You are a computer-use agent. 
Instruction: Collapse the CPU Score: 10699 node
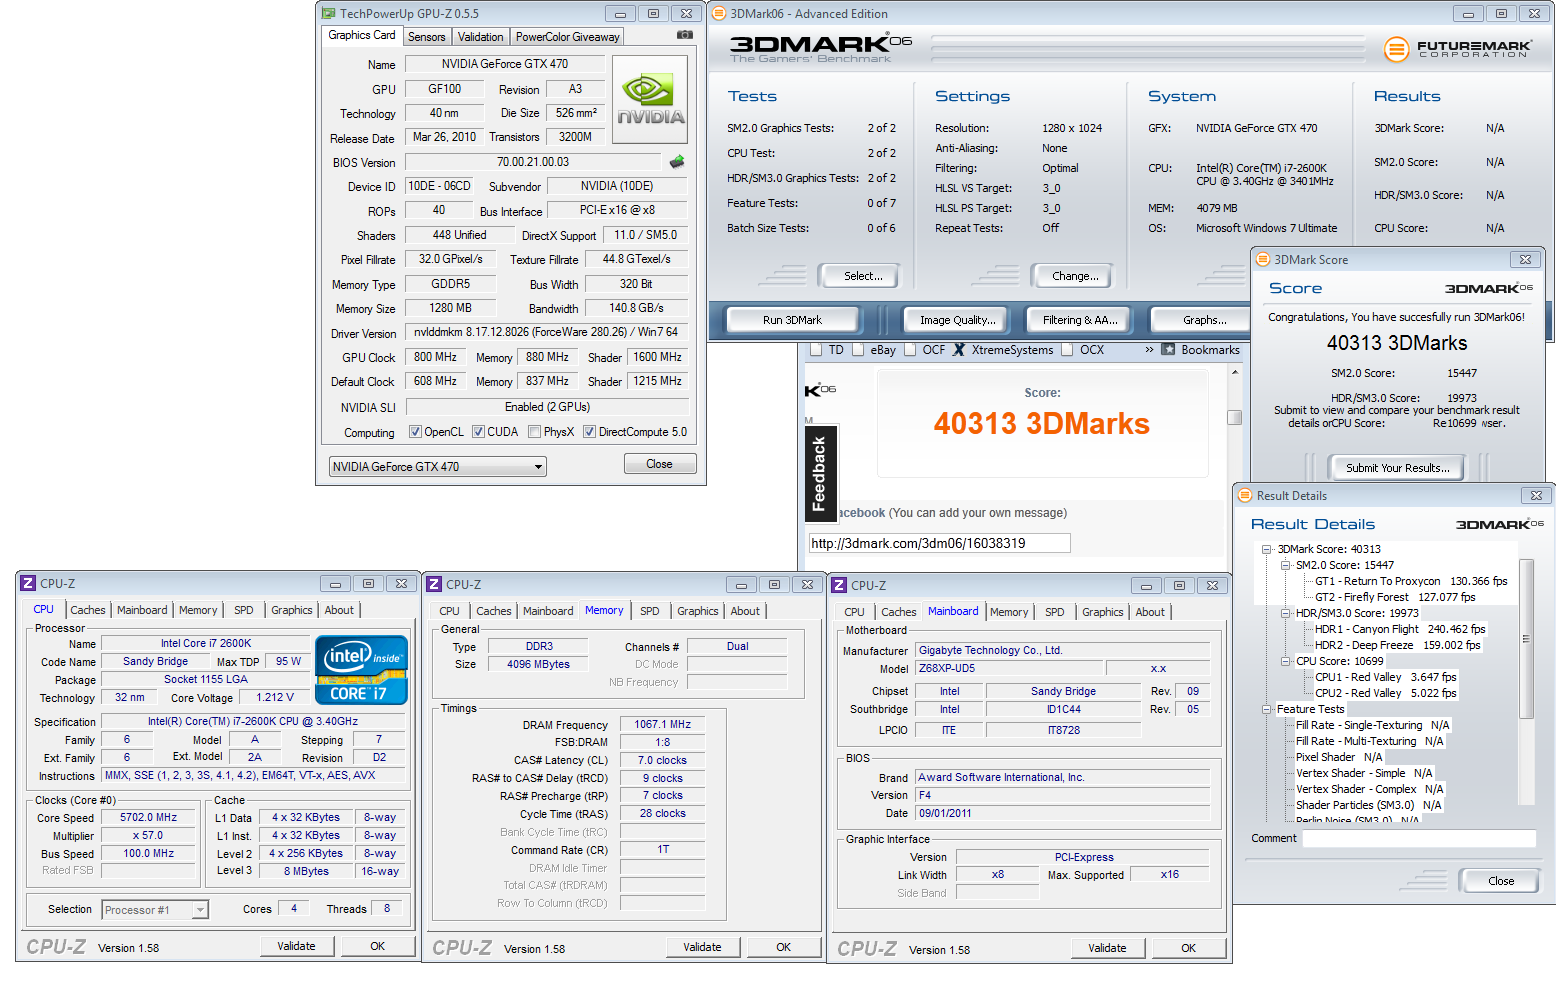(1286, 661)
